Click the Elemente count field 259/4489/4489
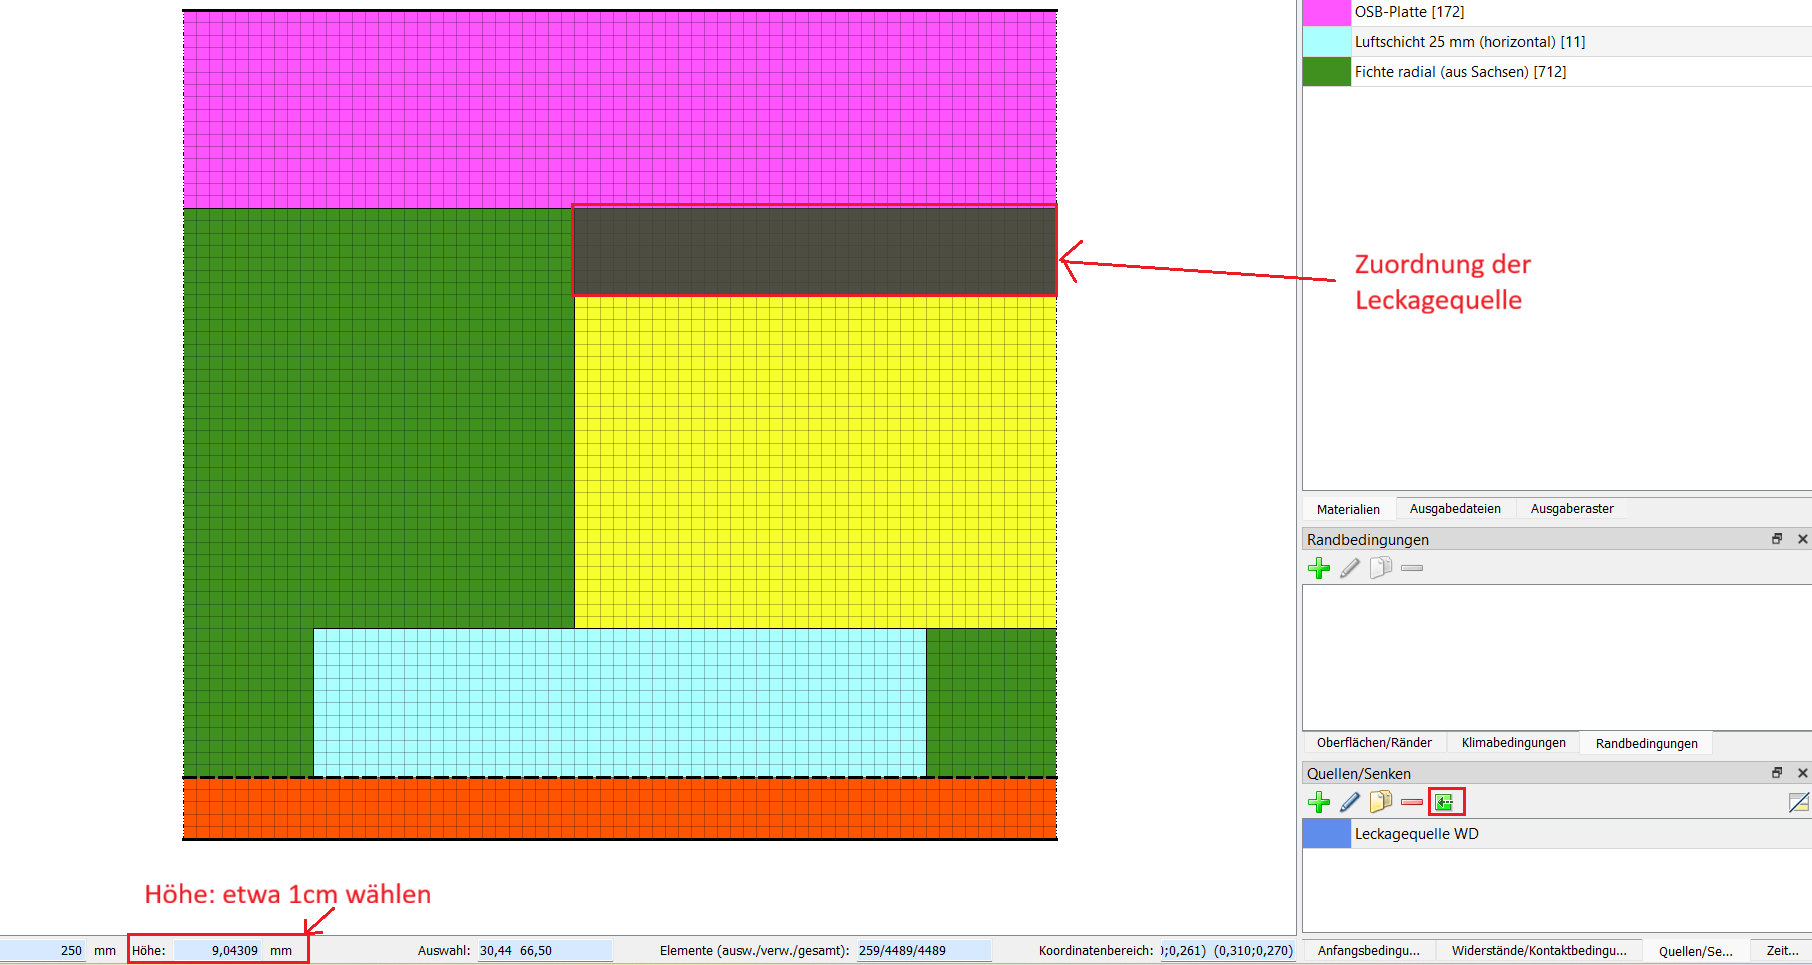 [x=924, y=951]
